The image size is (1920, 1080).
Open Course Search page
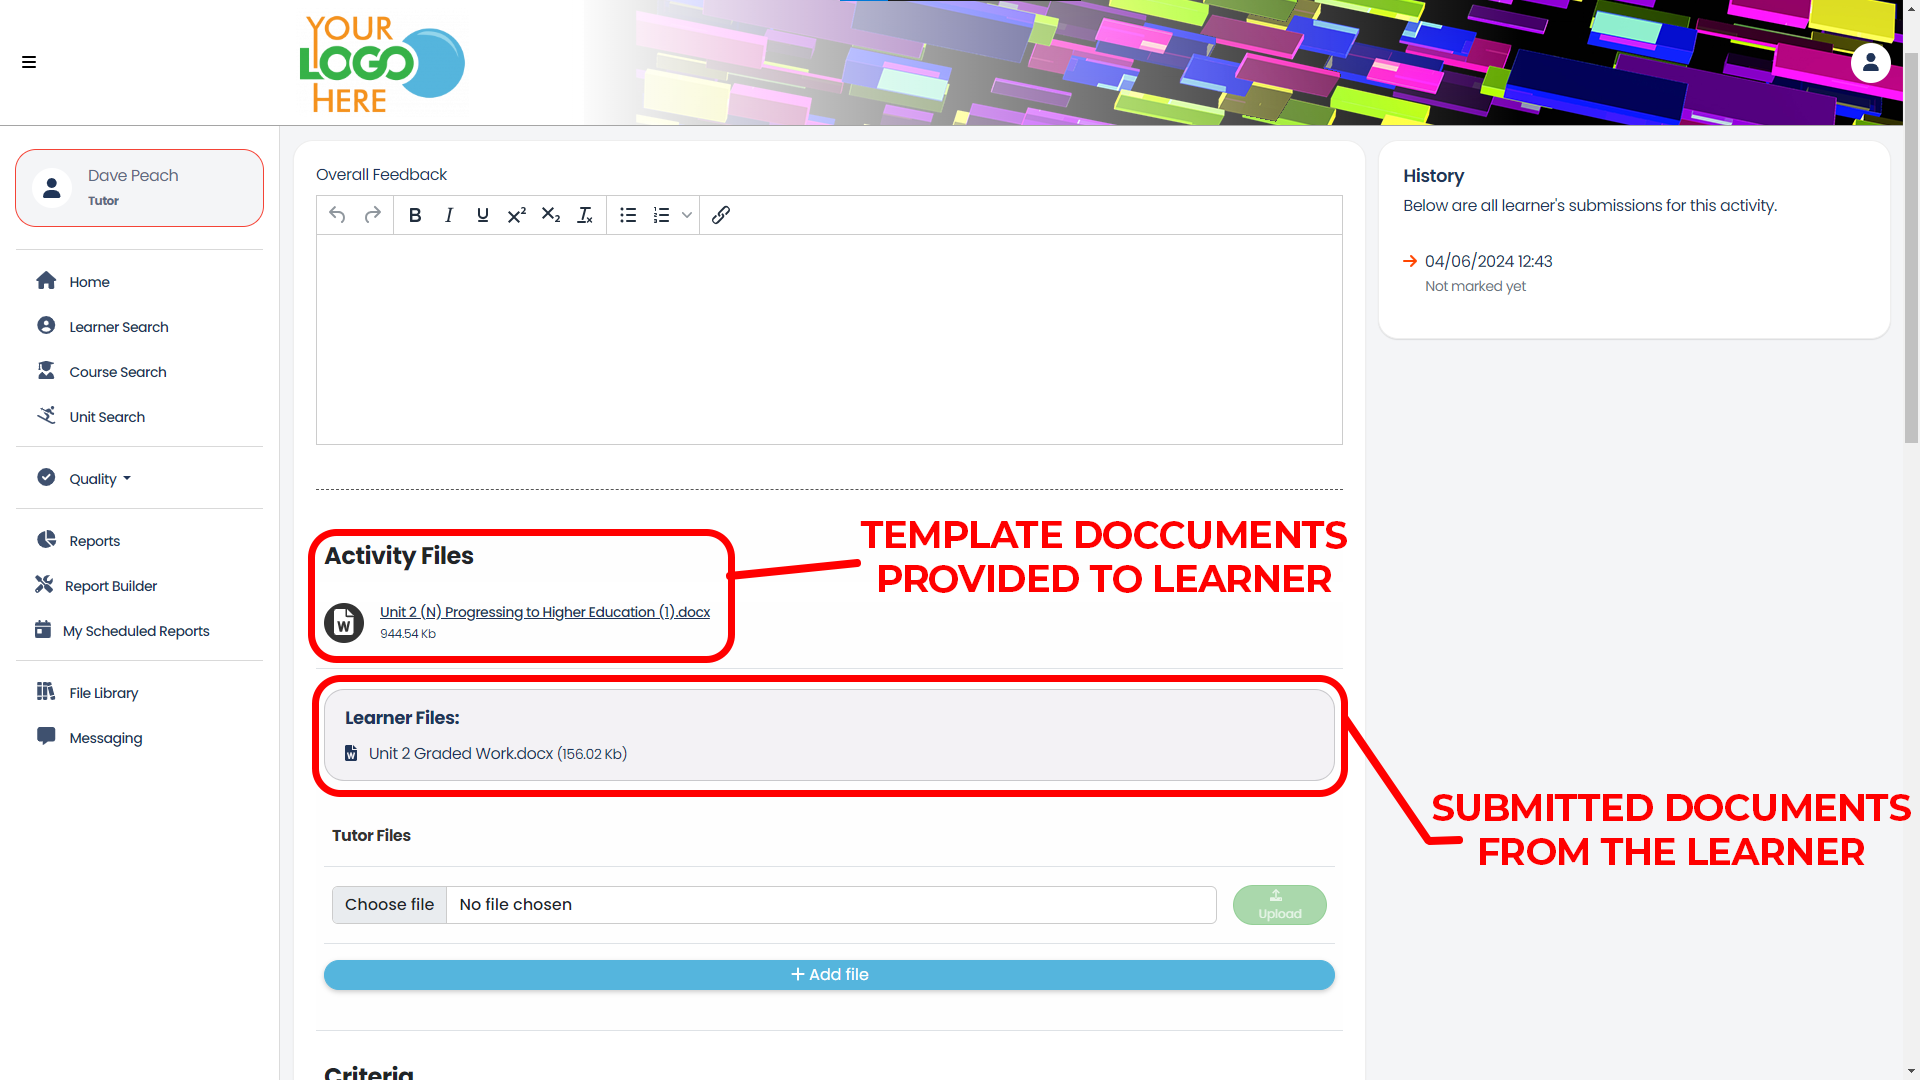click(x=118, y=372)
